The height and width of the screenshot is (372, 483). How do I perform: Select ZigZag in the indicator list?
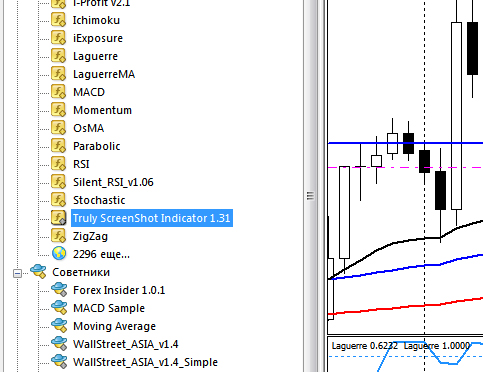[90, 236]
